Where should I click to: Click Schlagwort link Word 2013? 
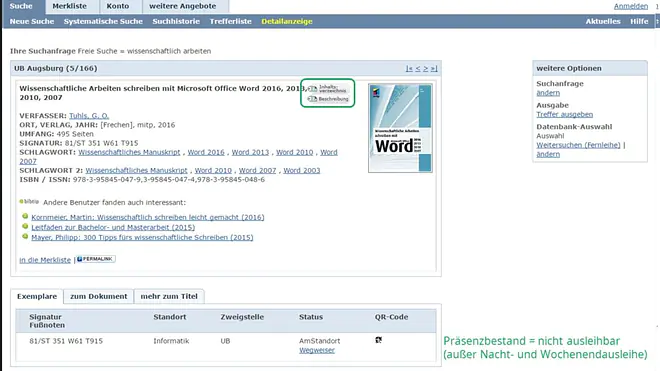click(x=250, y=152)
